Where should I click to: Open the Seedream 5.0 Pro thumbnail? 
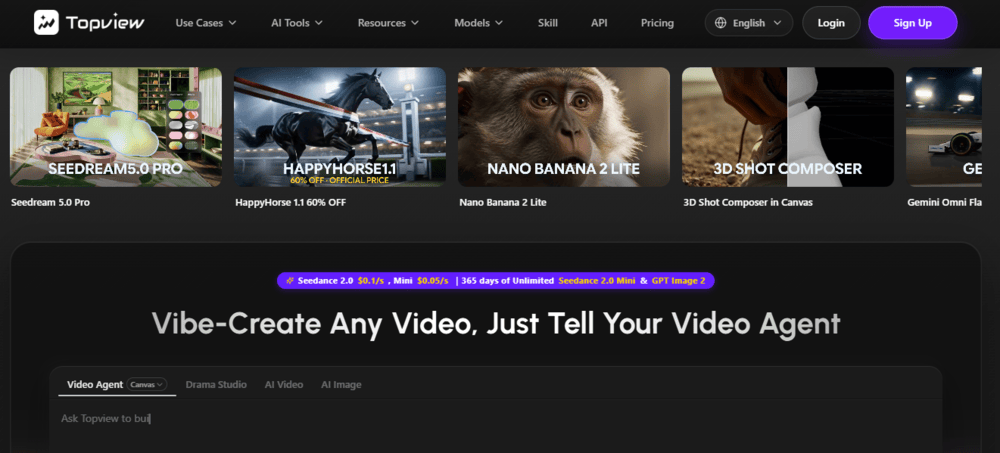116,127
